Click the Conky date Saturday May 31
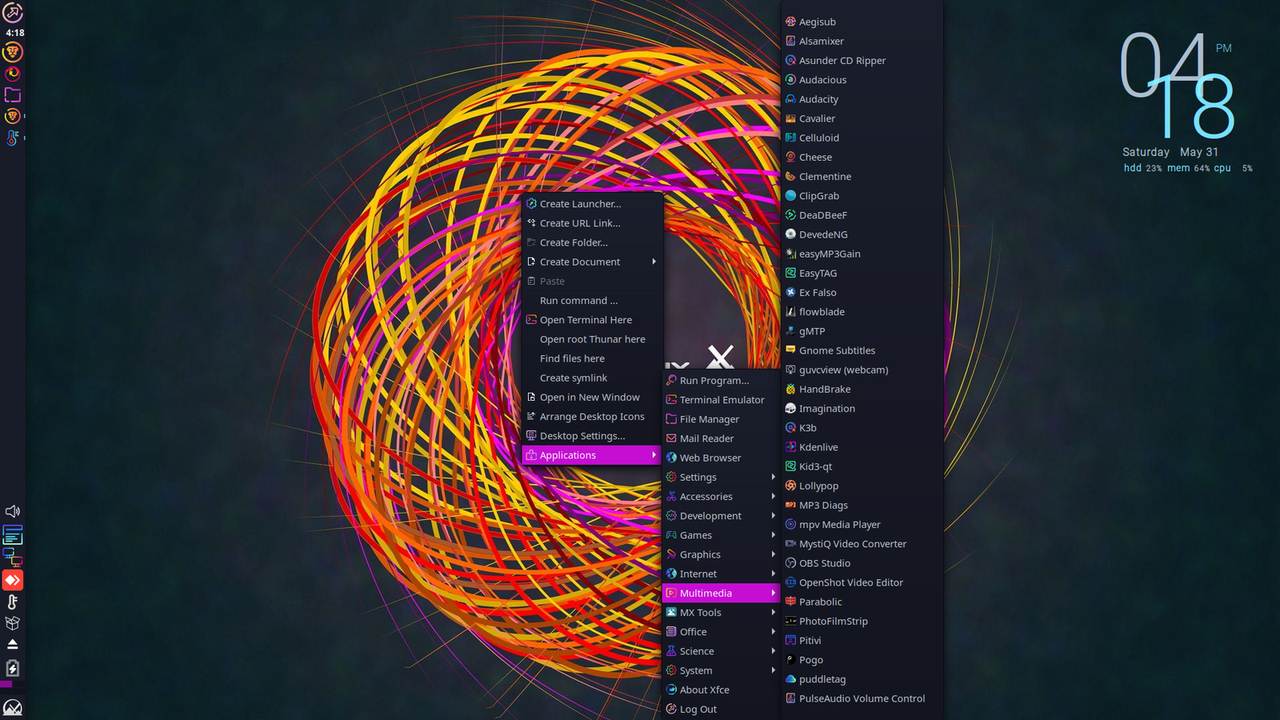The height and width of the screenshot is (720, 1280). pyautogui.click(x=1170, y=152)
